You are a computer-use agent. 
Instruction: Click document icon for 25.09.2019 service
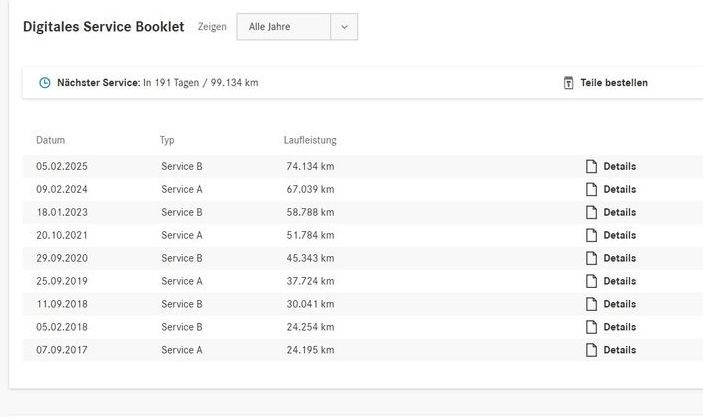coord(591,282)
